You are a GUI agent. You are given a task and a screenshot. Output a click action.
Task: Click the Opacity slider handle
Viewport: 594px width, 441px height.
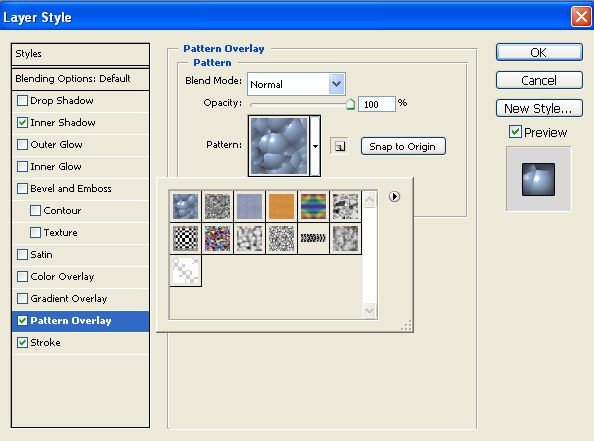350,104
